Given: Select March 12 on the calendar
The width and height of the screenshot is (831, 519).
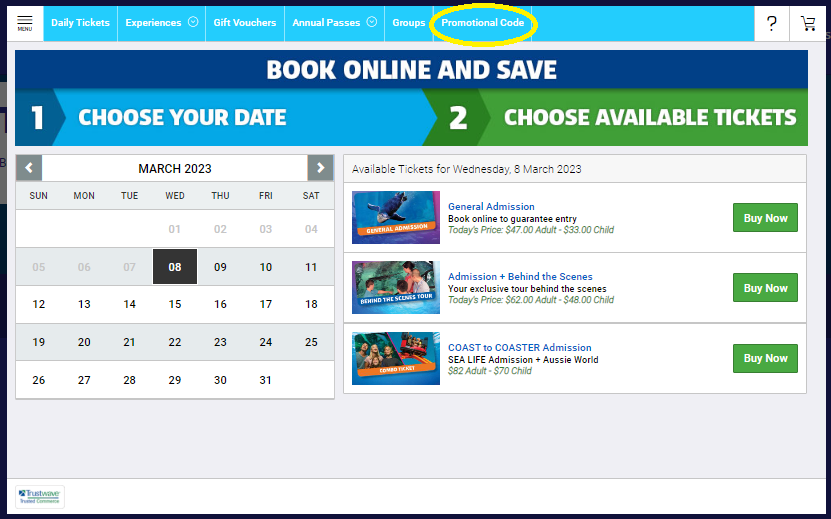Looking at the screenshot, I should tap(39, 304).
